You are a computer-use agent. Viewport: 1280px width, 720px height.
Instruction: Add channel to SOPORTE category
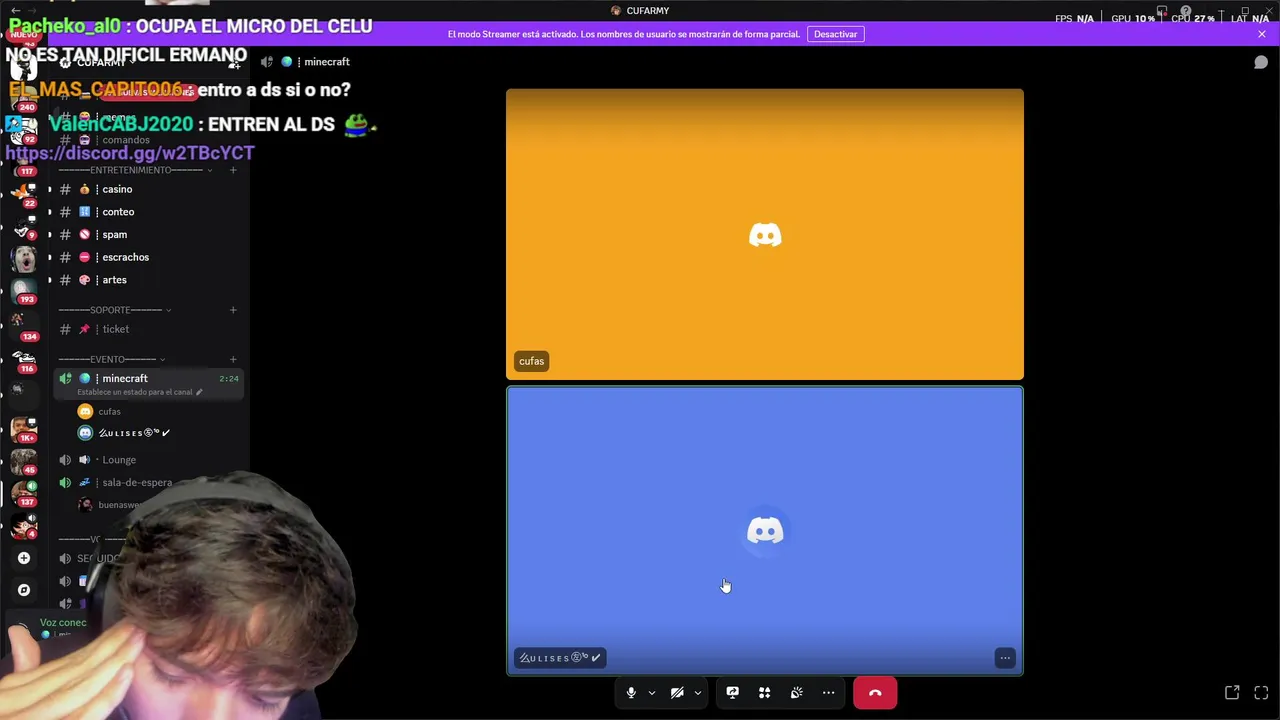[x=233, y=310]
